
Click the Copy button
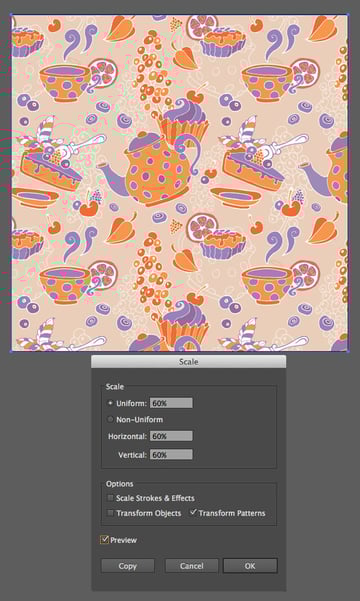click(x=128, y=566)
